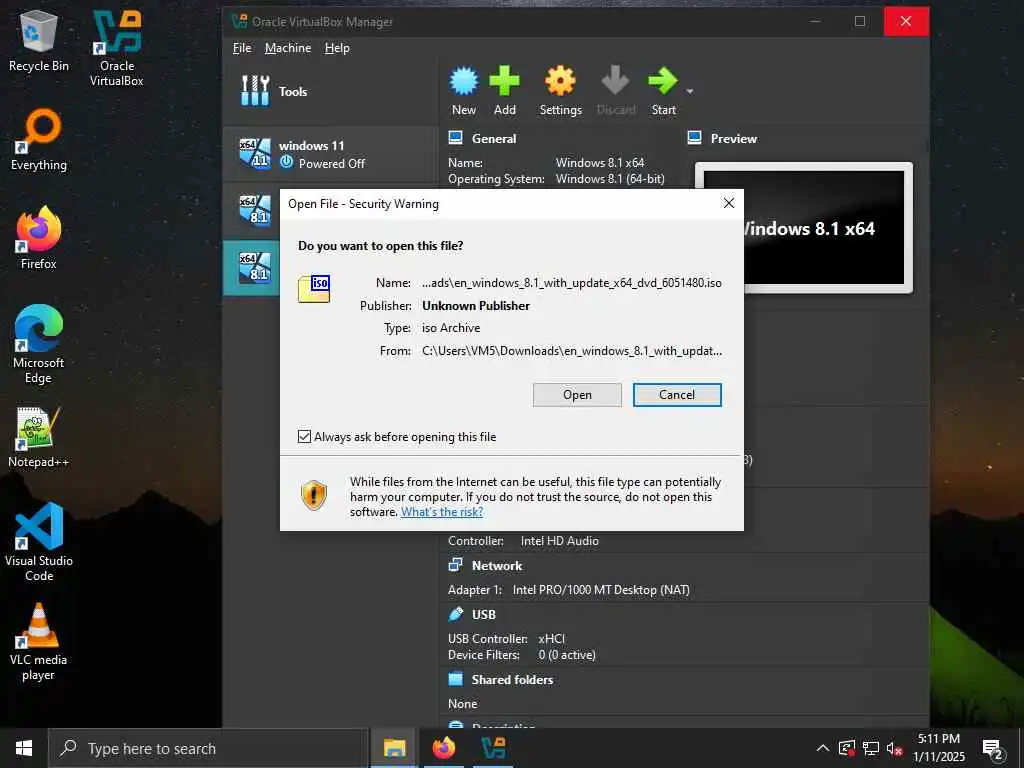Click Open in the Security Warning dialog

tap(577, 395)
